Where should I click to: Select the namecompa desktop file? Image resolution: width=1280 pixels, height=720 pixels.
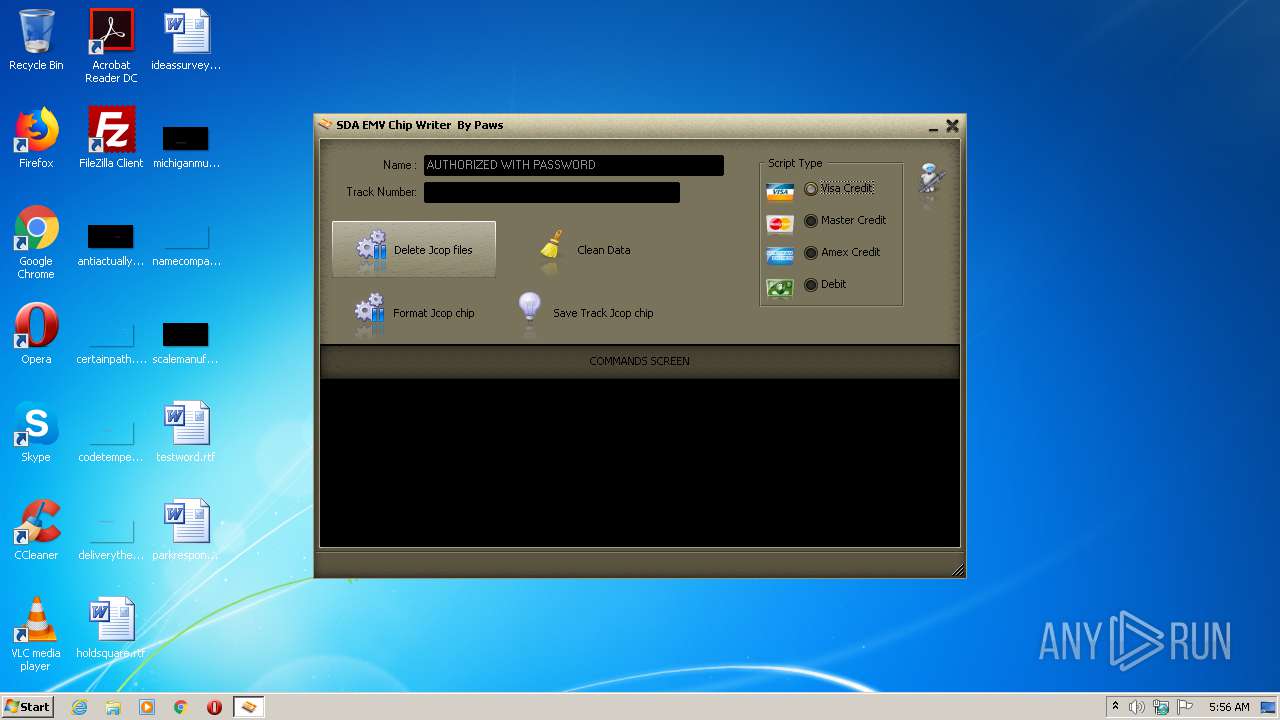pyautogui.click(x=186, y=246)
